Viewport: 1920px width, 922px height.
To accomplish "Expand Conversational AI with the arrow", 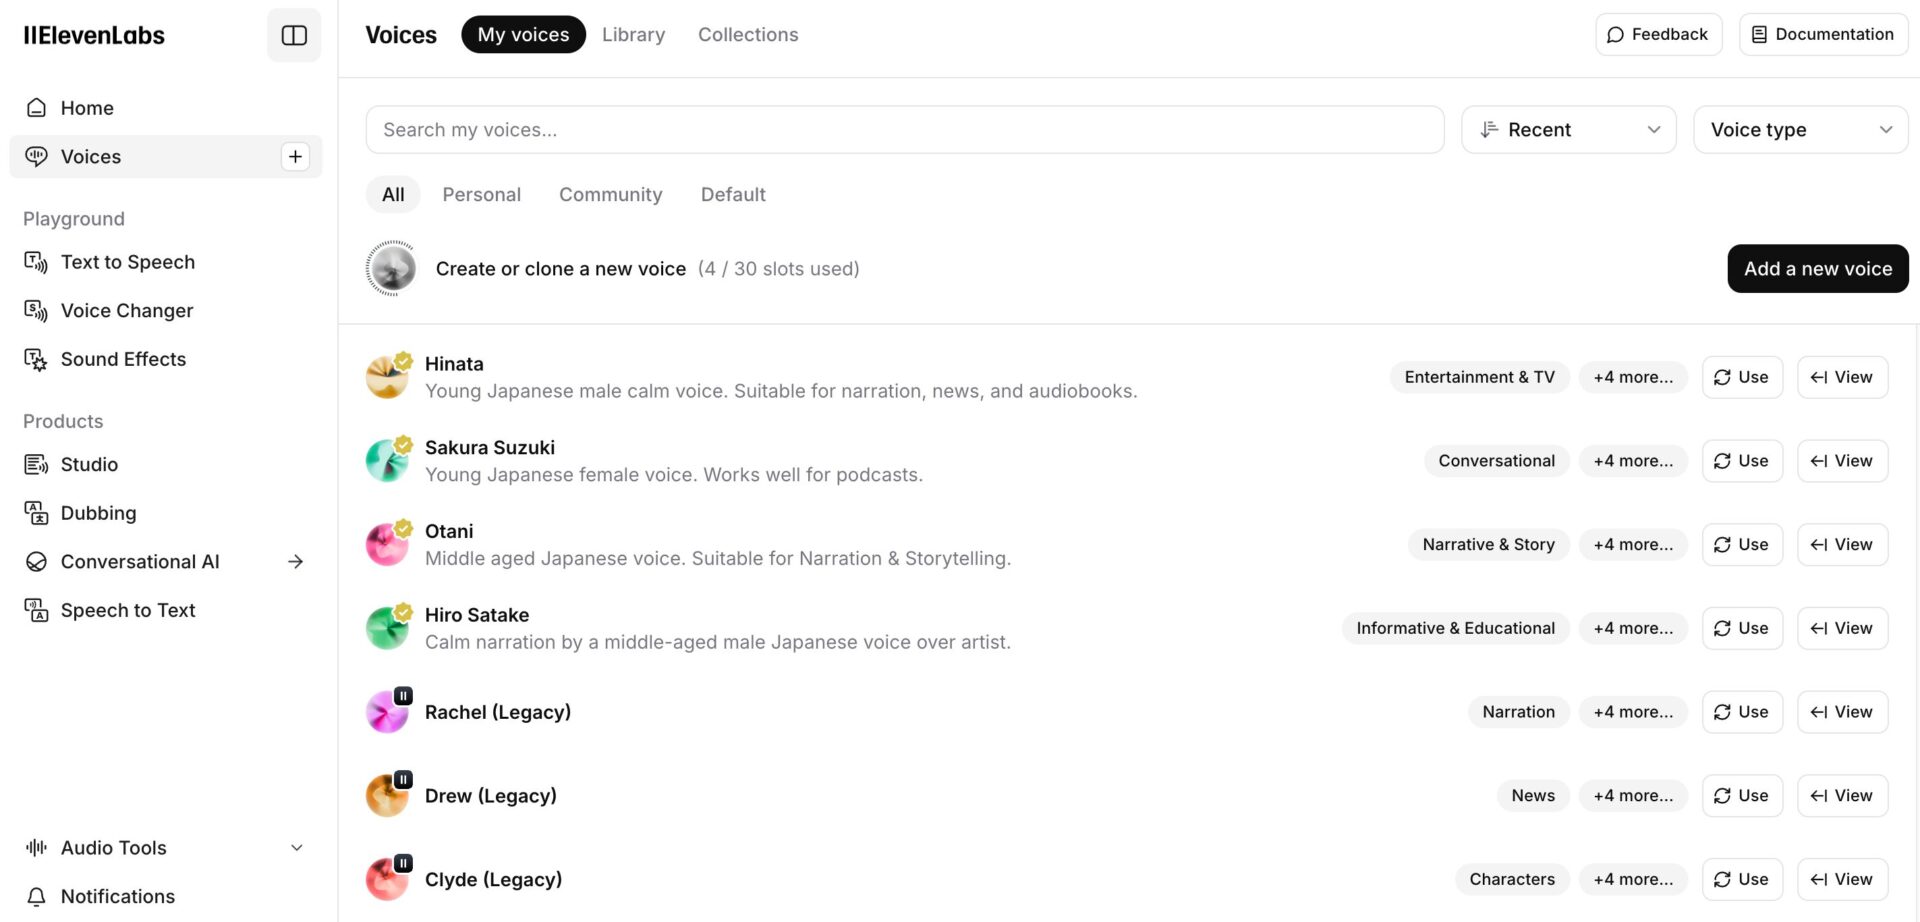I will [x=295, y=562].
